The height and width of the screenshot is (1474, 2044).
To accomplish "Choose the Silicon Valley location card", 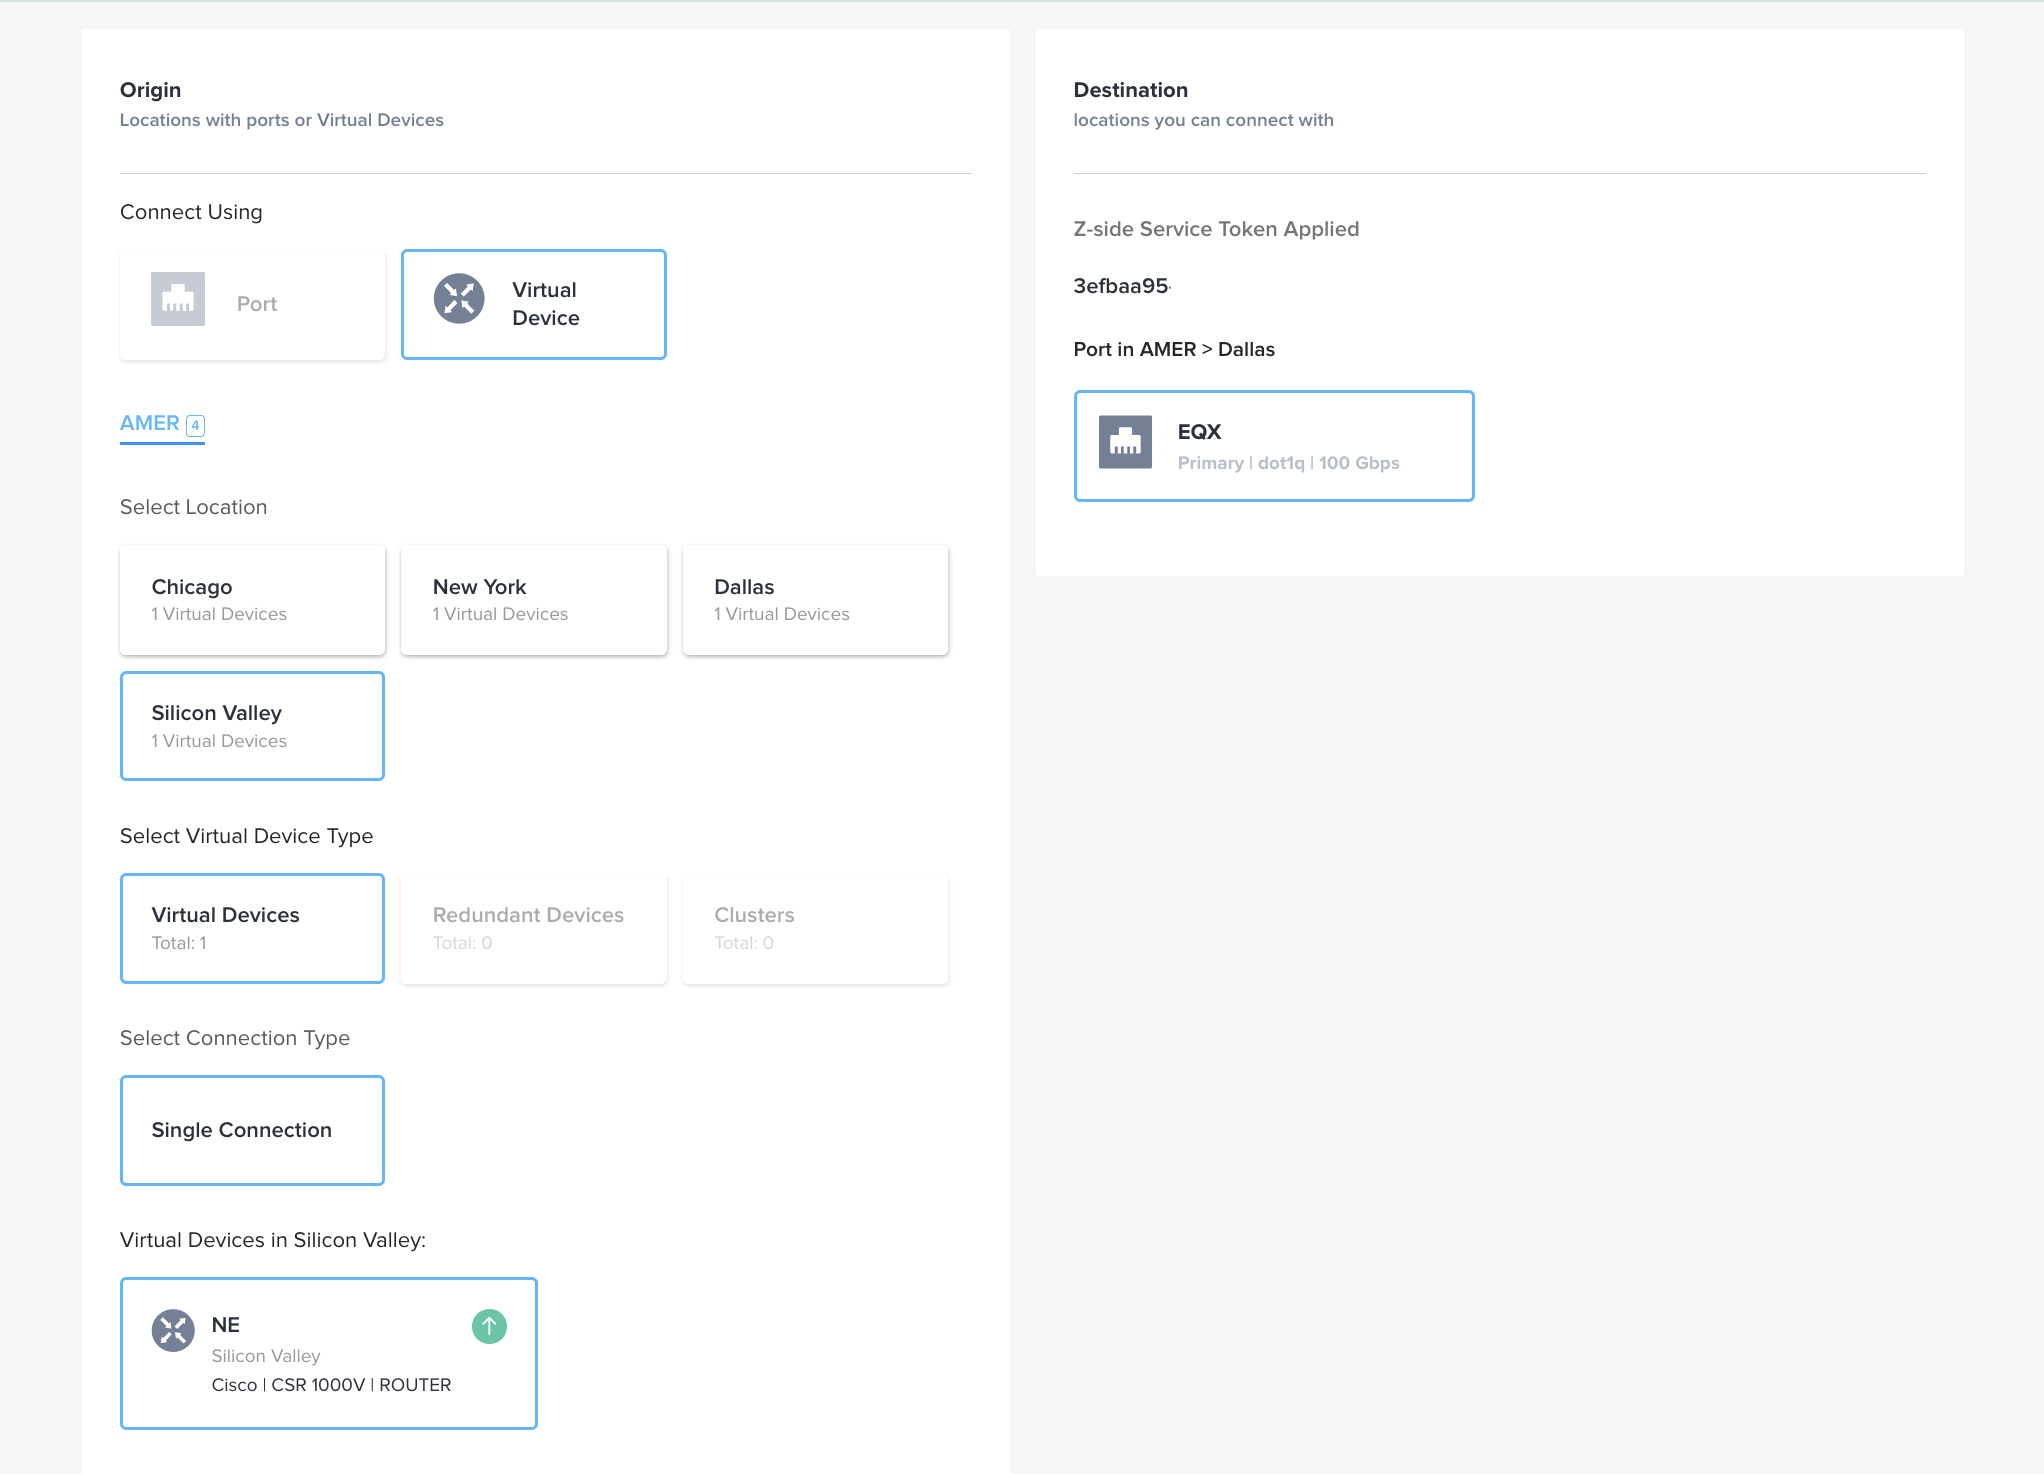I will [252, 726].
